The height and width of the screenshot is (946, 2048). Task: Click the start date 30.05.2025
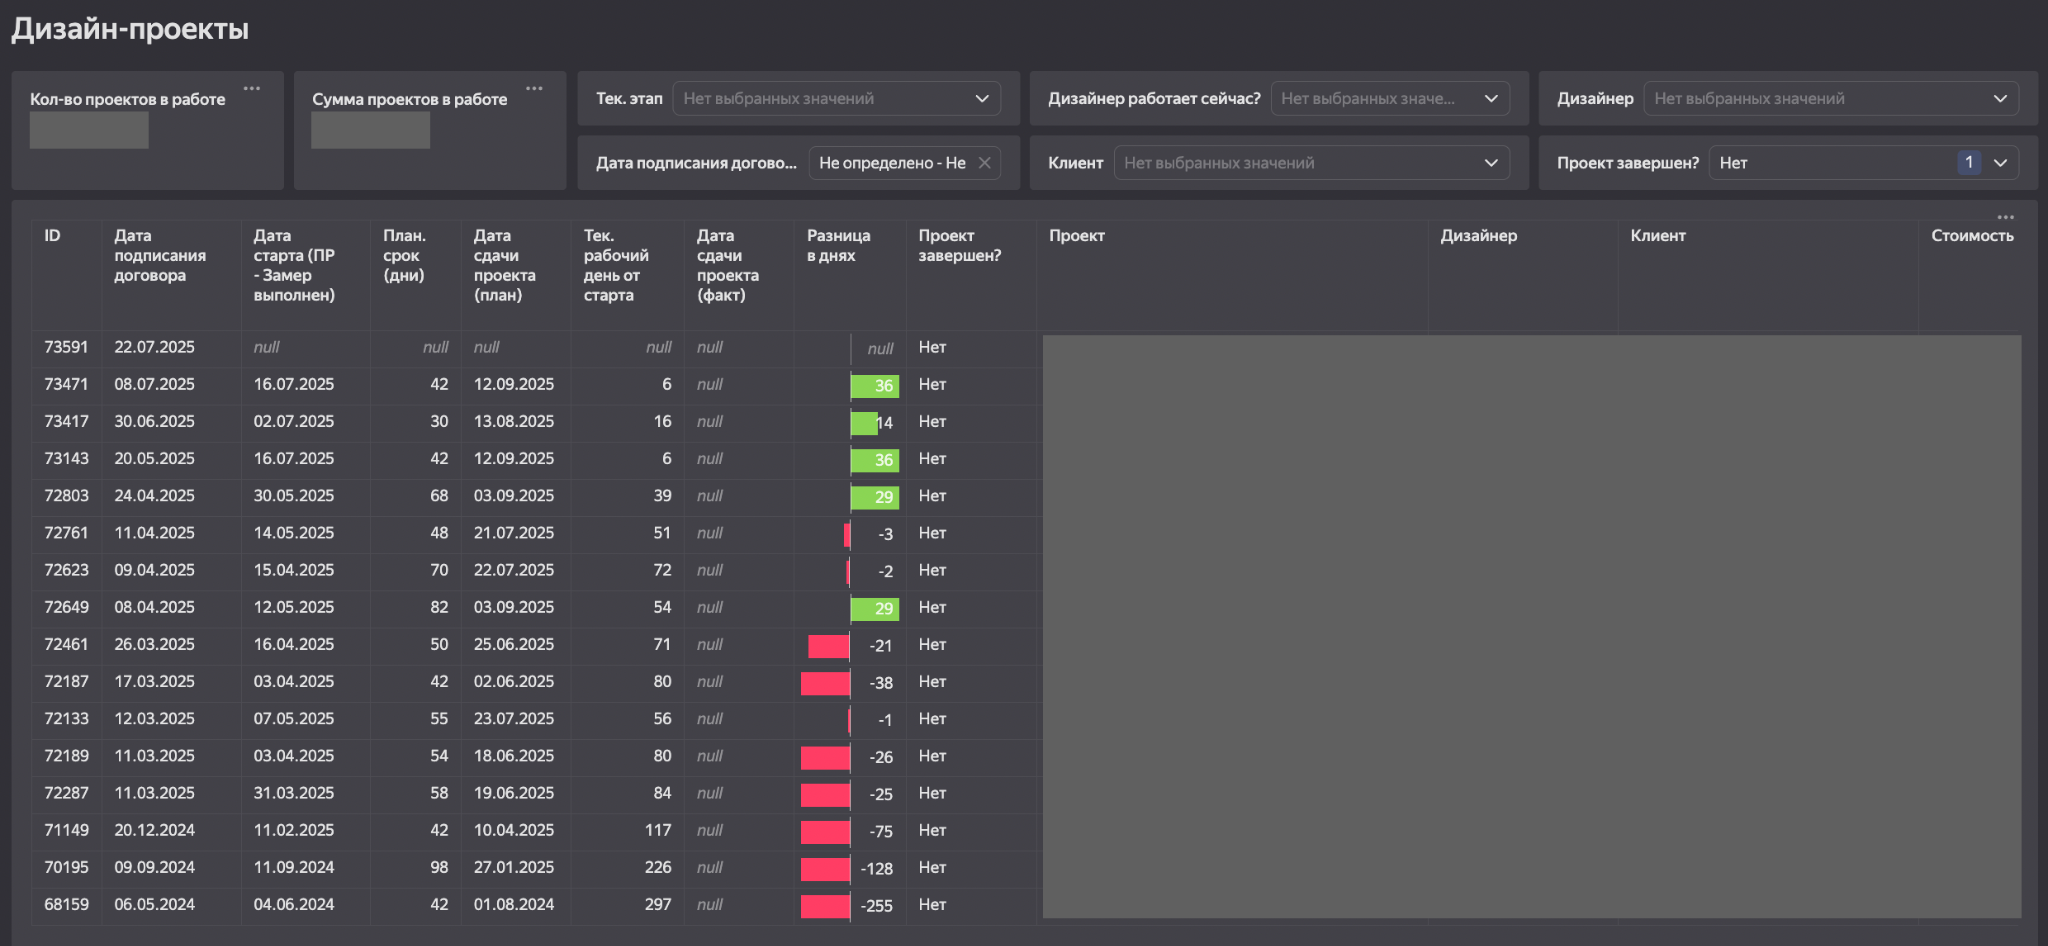[294, 496]
